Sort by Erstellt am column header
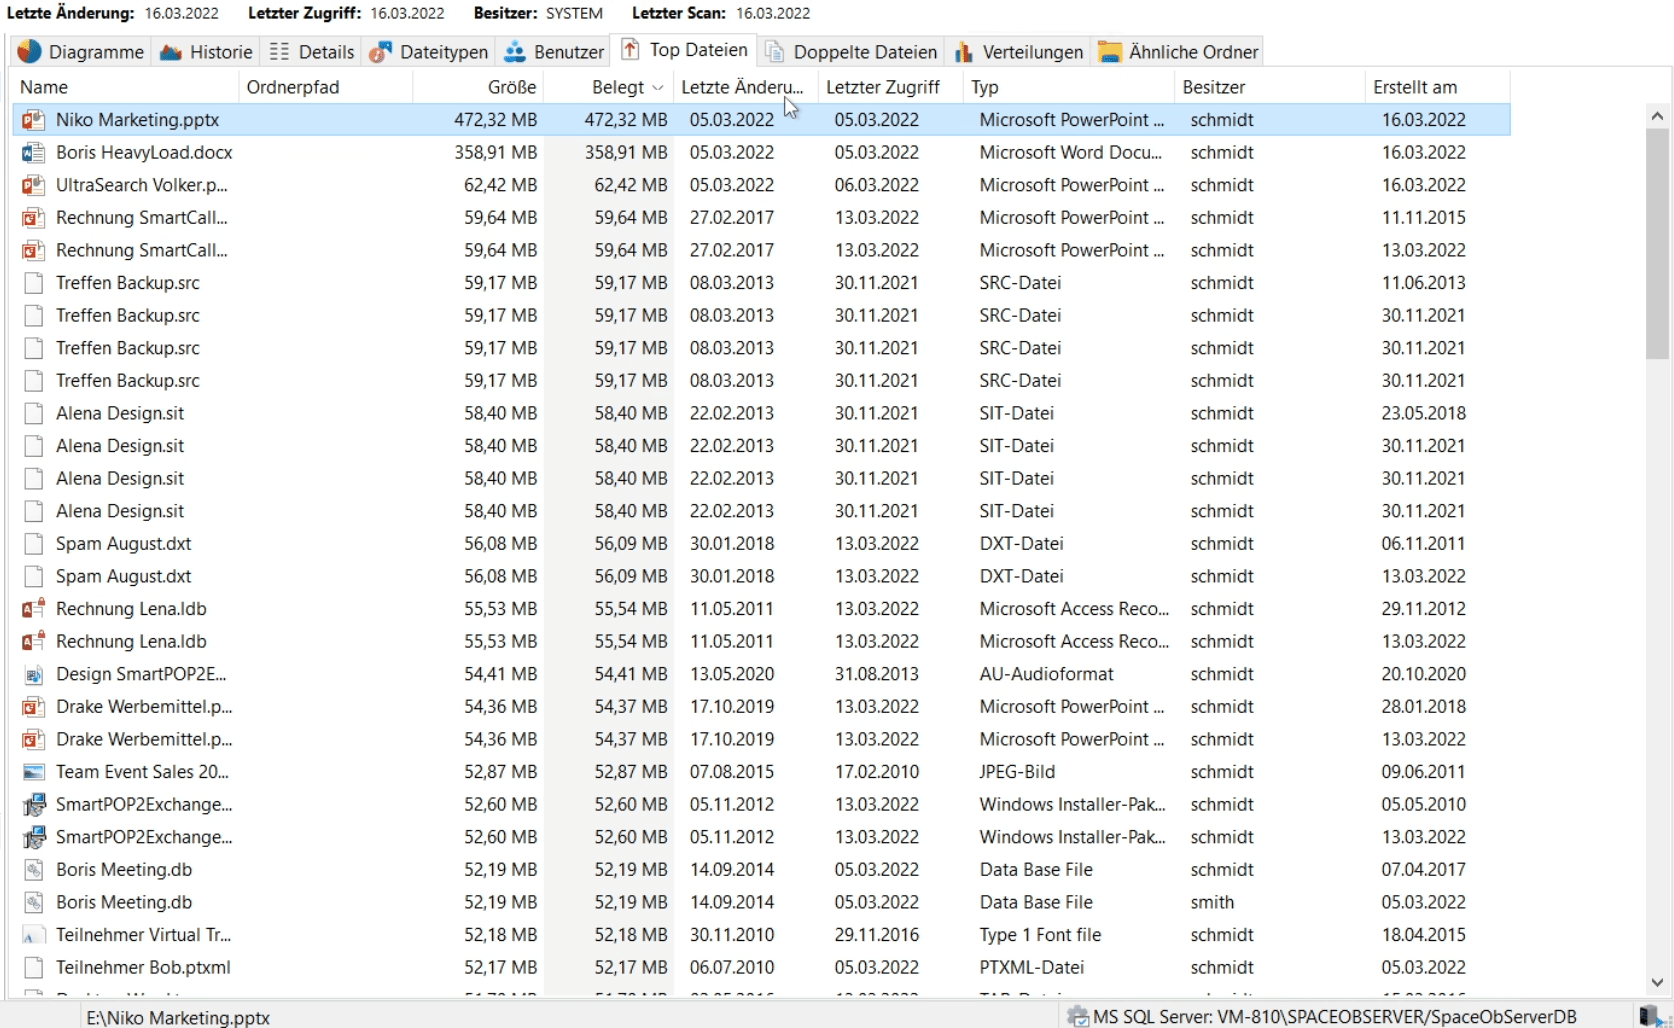Image resolution: width=1674 pixels, height=1028 pixels. (1437, 87)
